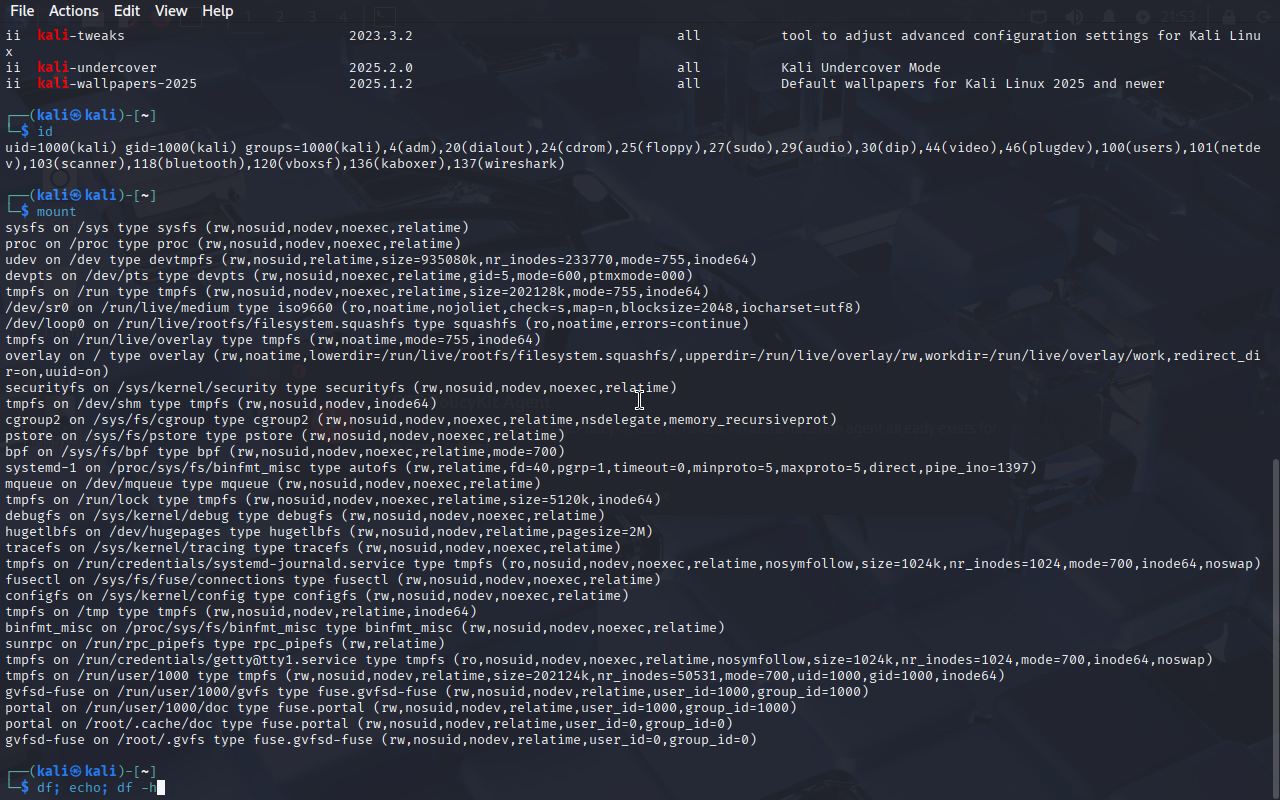Click 'tmpfs on /run/live/overlay' line
Viewport: 1280px width, 800px height.
(x=273, y=340)
